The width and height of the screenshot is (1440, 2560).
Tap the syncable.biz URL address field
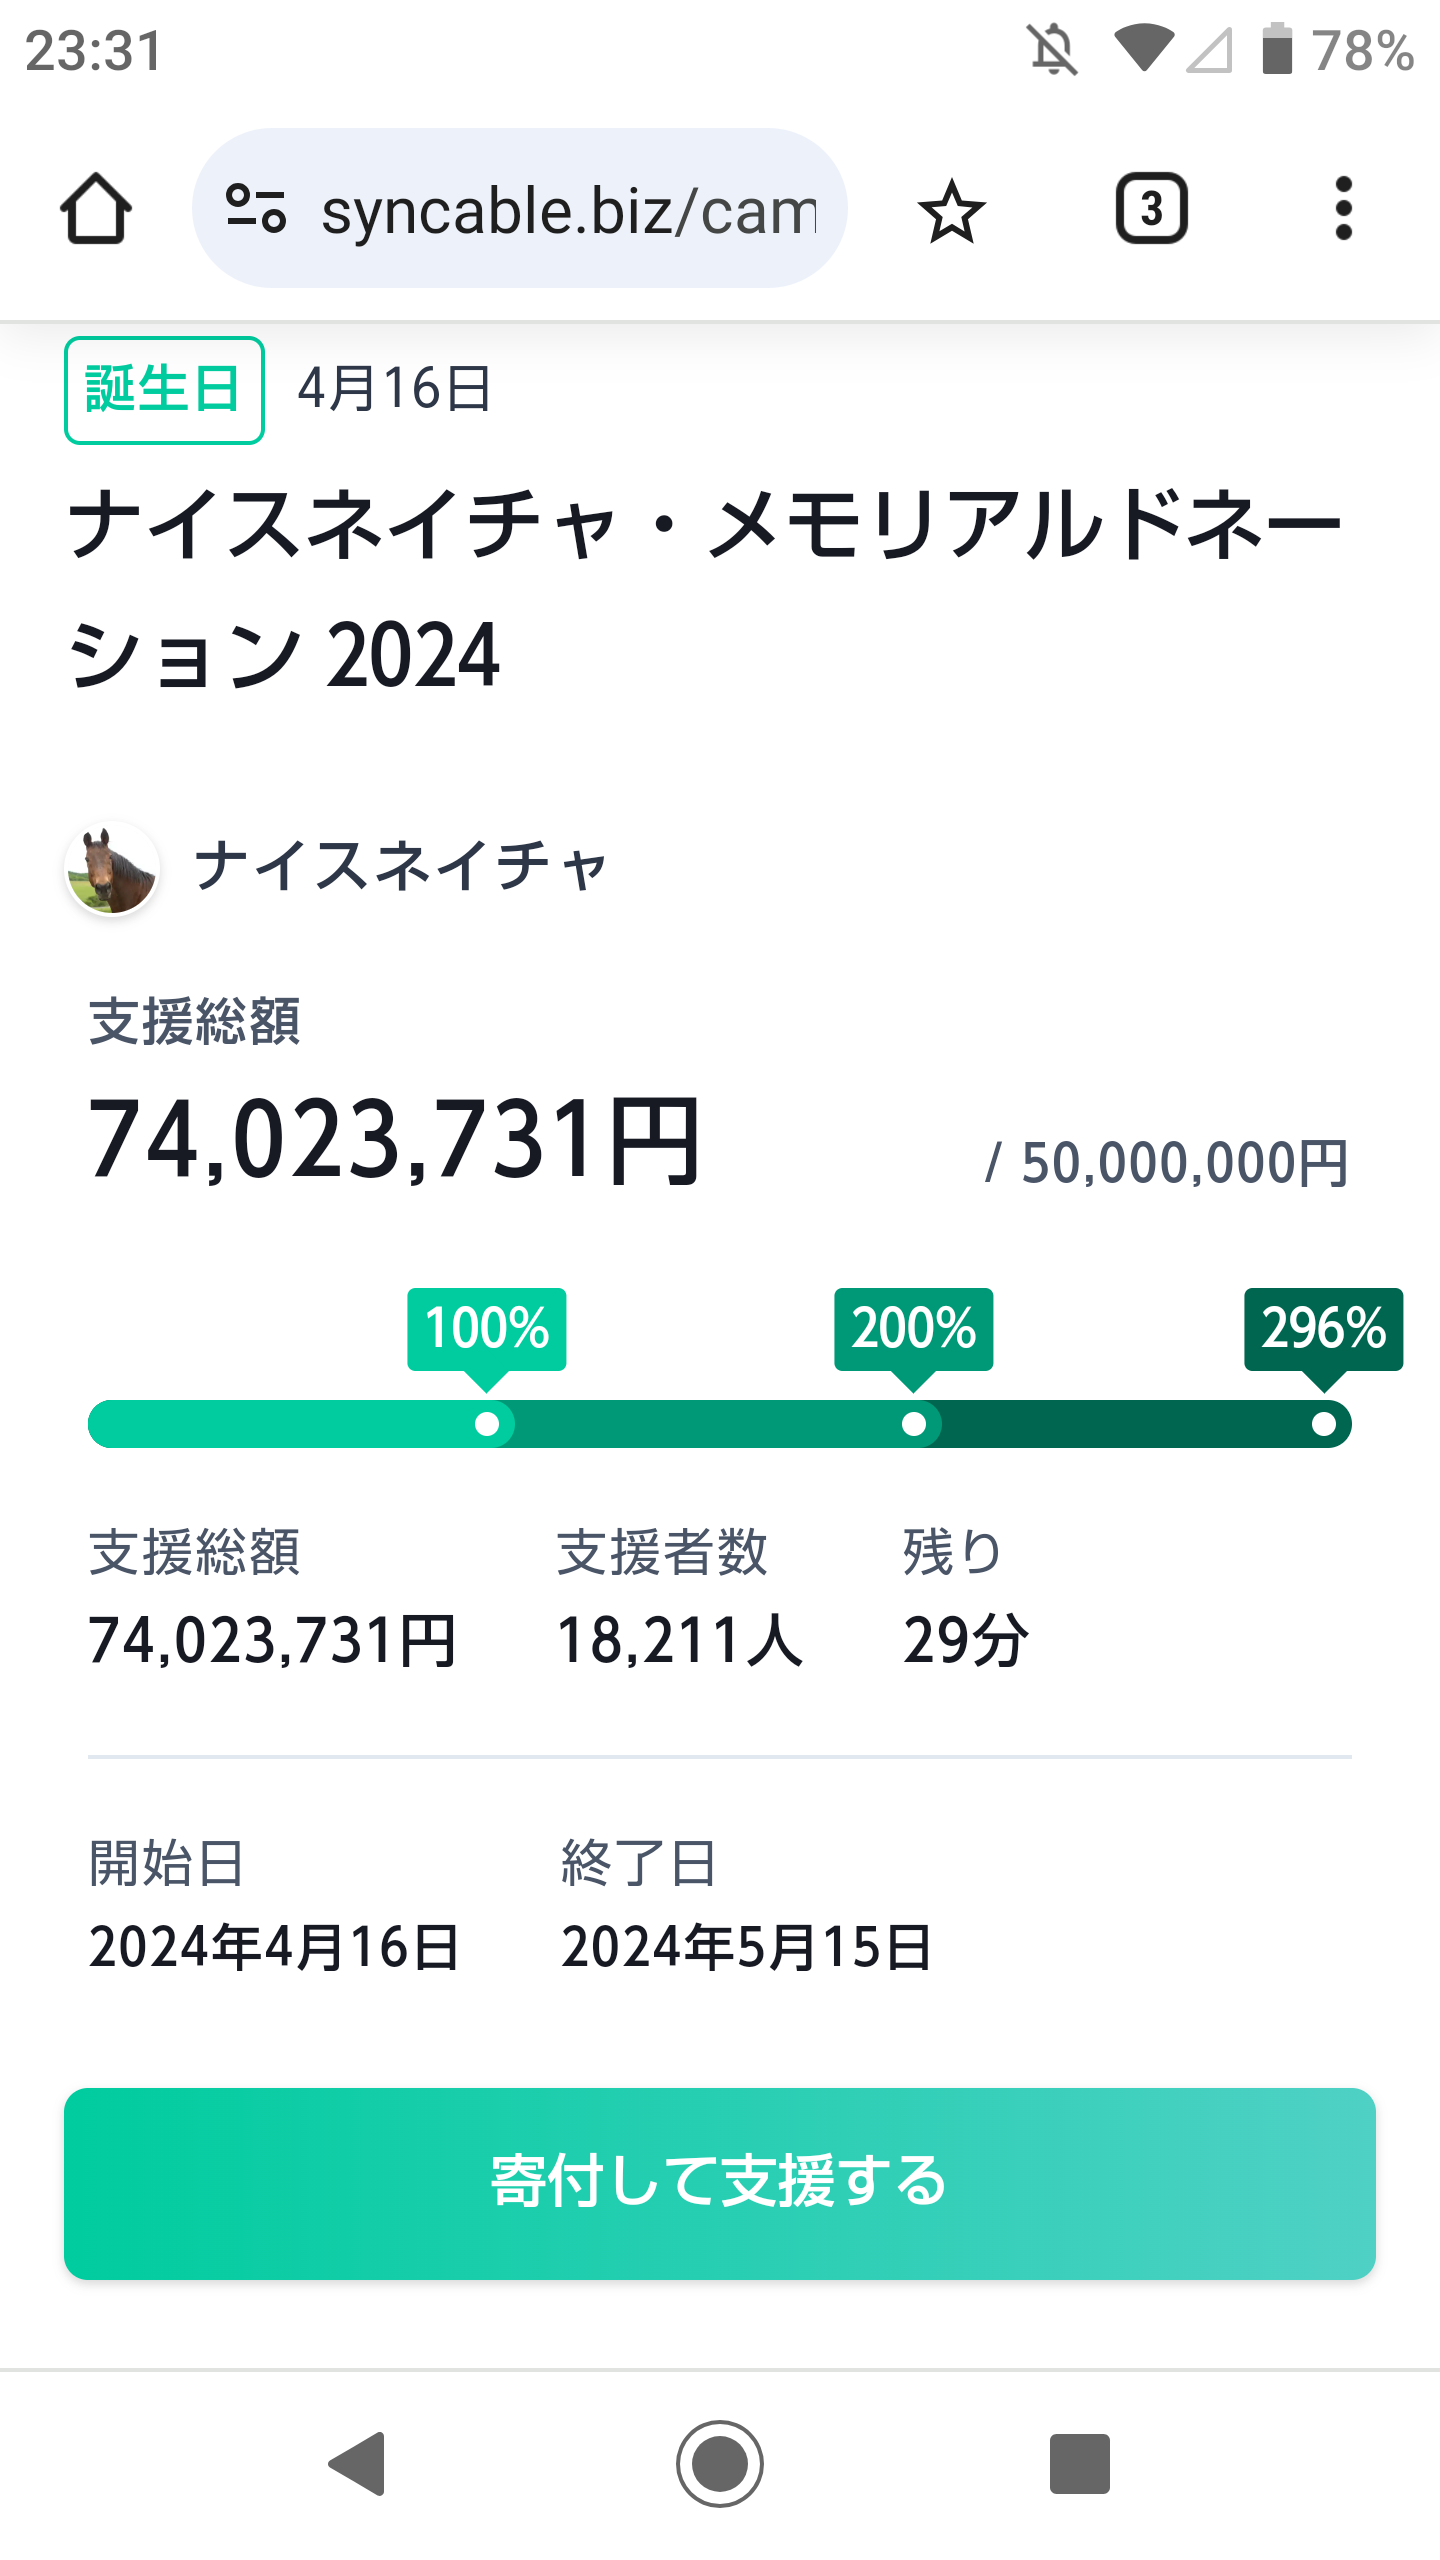[x=568, y=210]
